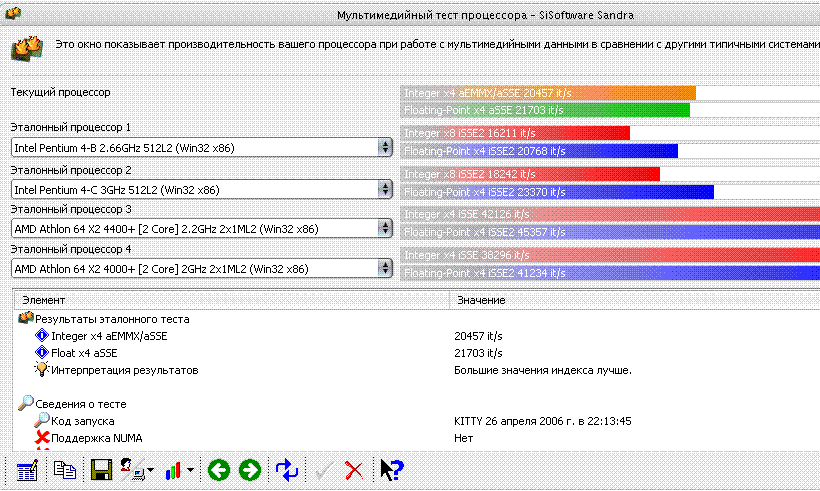Click the copy to clipboard toolbar icon

(x=65, y=470)
